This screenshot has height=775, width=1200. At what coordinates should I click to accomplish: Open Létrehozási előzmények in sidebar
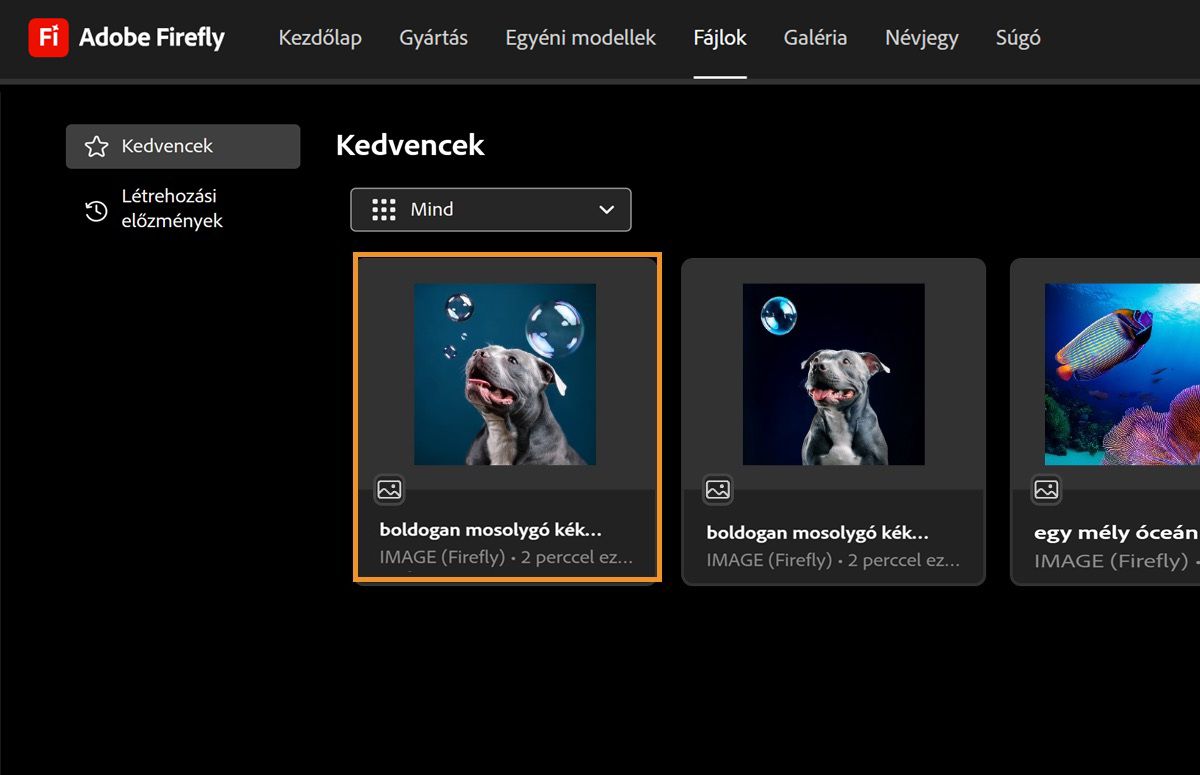[172, 209]
